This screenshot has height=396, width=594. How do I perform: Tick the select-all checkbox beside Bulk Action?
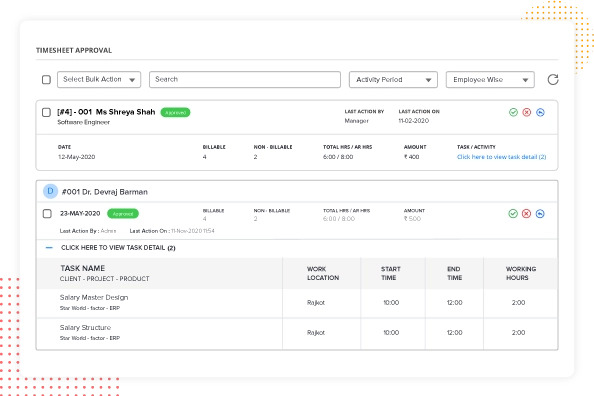[46, 80]
